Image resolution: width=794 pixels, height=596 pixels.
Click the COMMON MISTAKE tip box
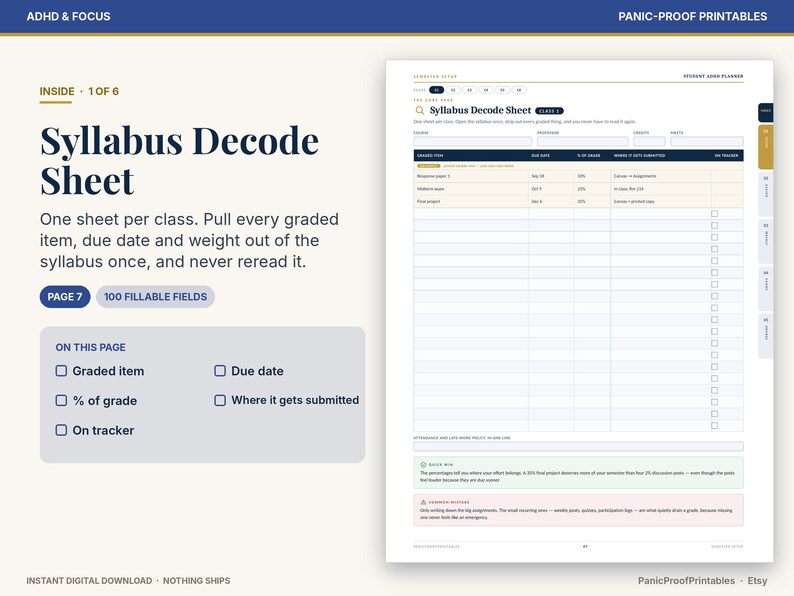tap(578, 510)
